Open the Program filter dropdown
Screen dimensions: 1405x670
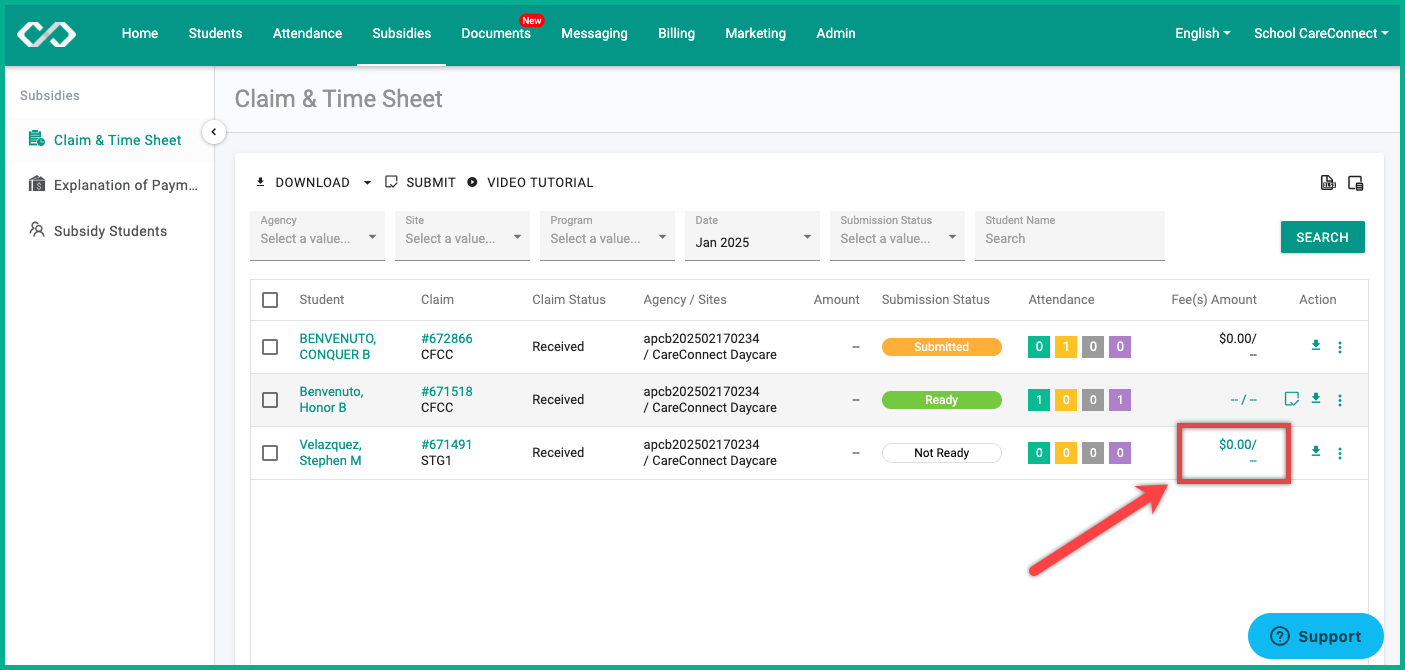coord(607,235)
